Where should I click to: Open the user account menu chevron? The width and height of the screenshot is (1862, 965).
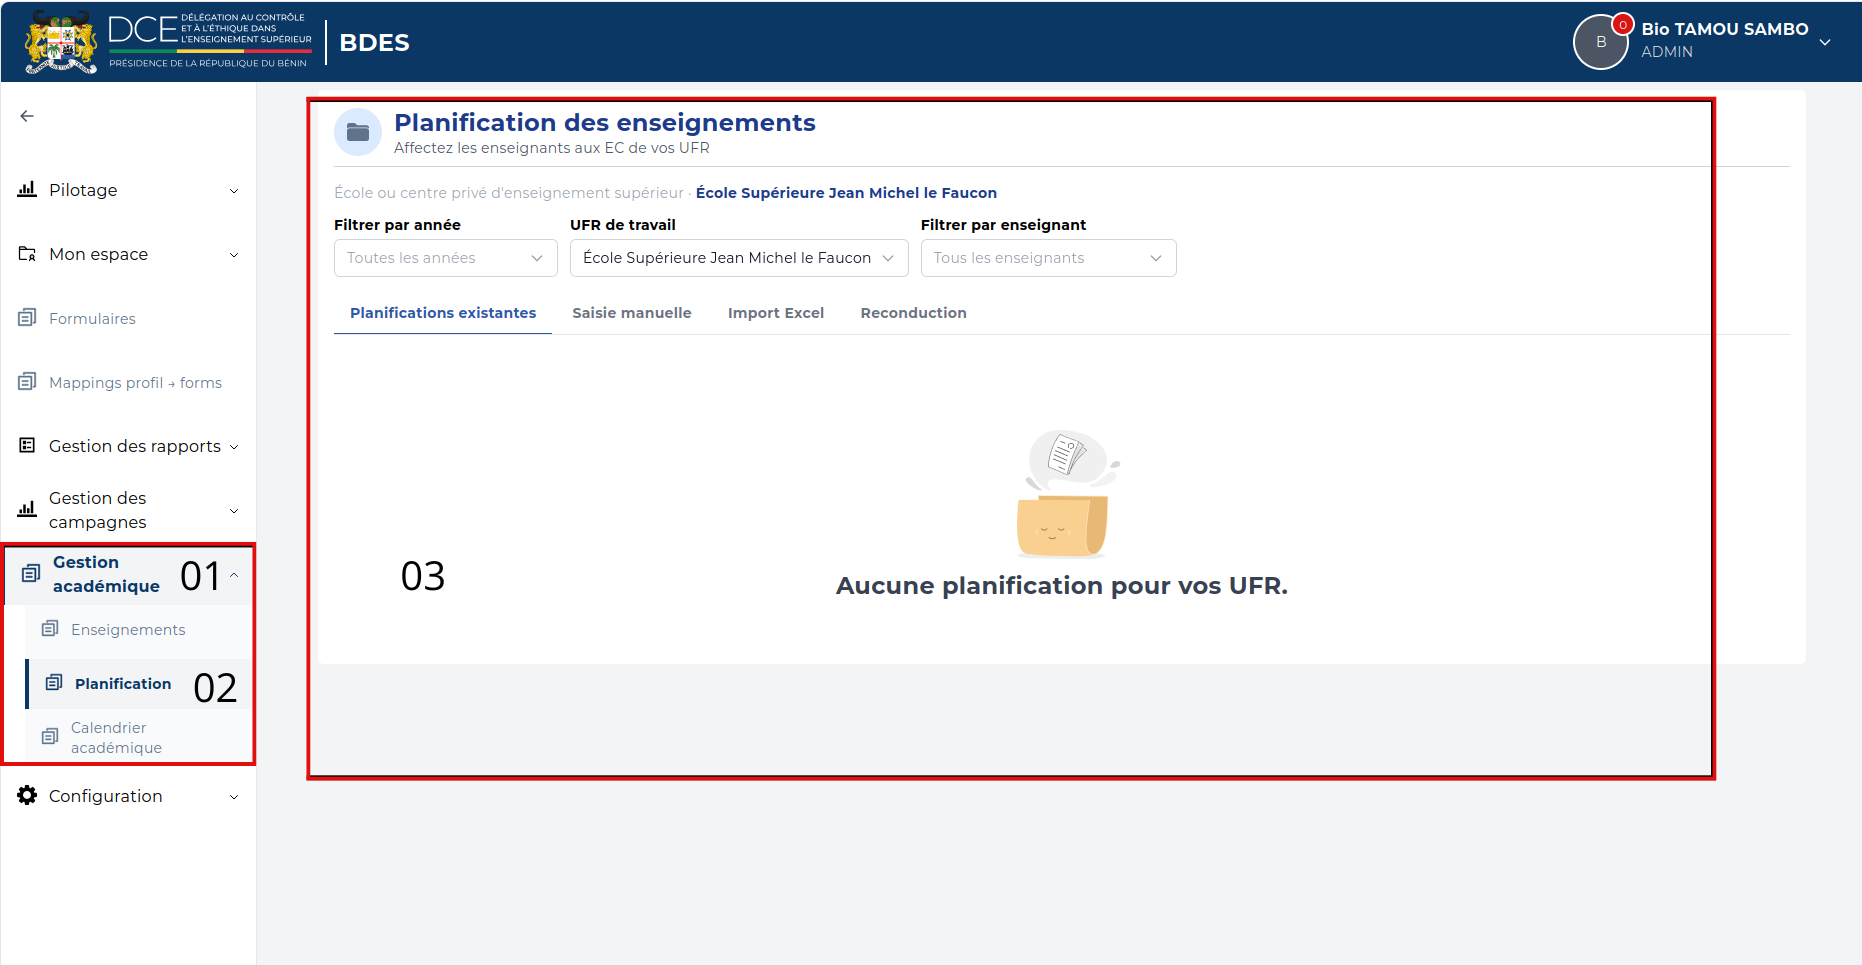(1825, 42)
